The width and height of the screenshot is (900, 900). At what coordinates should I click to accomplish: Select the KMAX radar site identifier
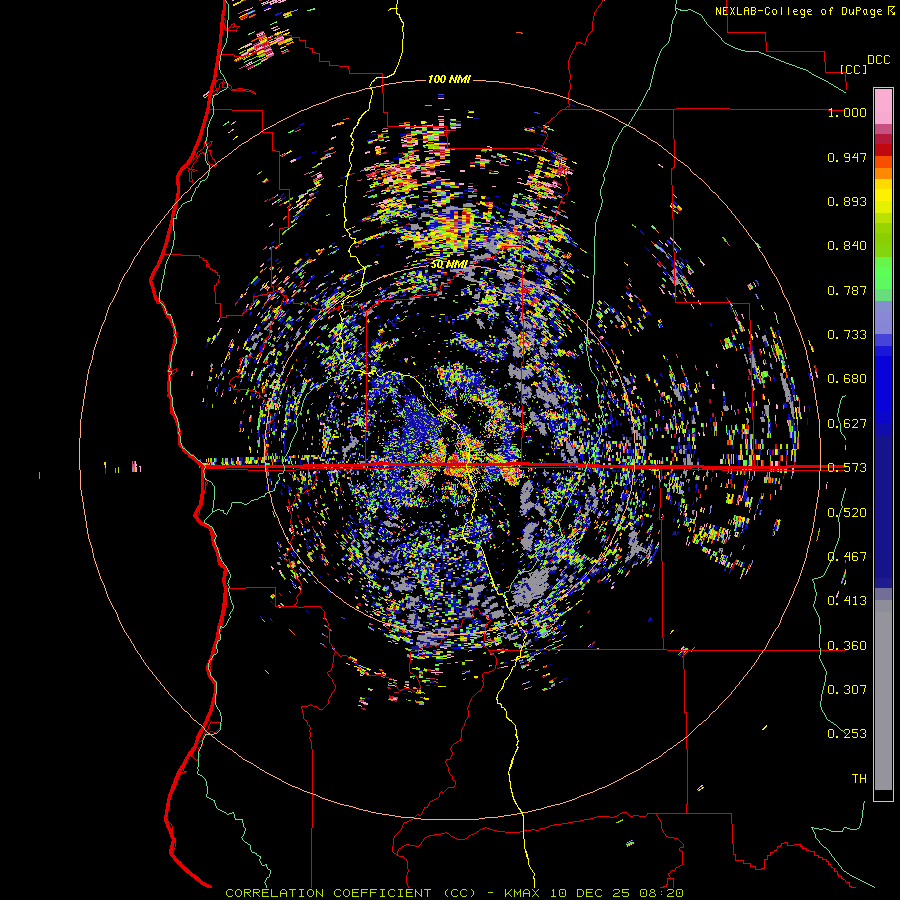(x=523, y=893)
